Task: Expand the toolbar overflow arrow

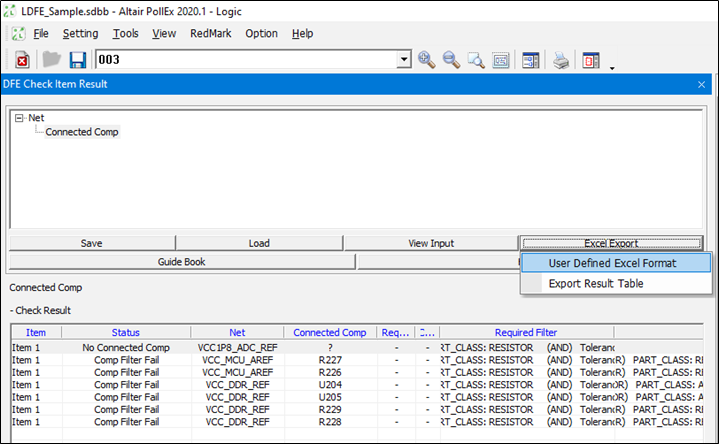Action: (x=611, y=68)
